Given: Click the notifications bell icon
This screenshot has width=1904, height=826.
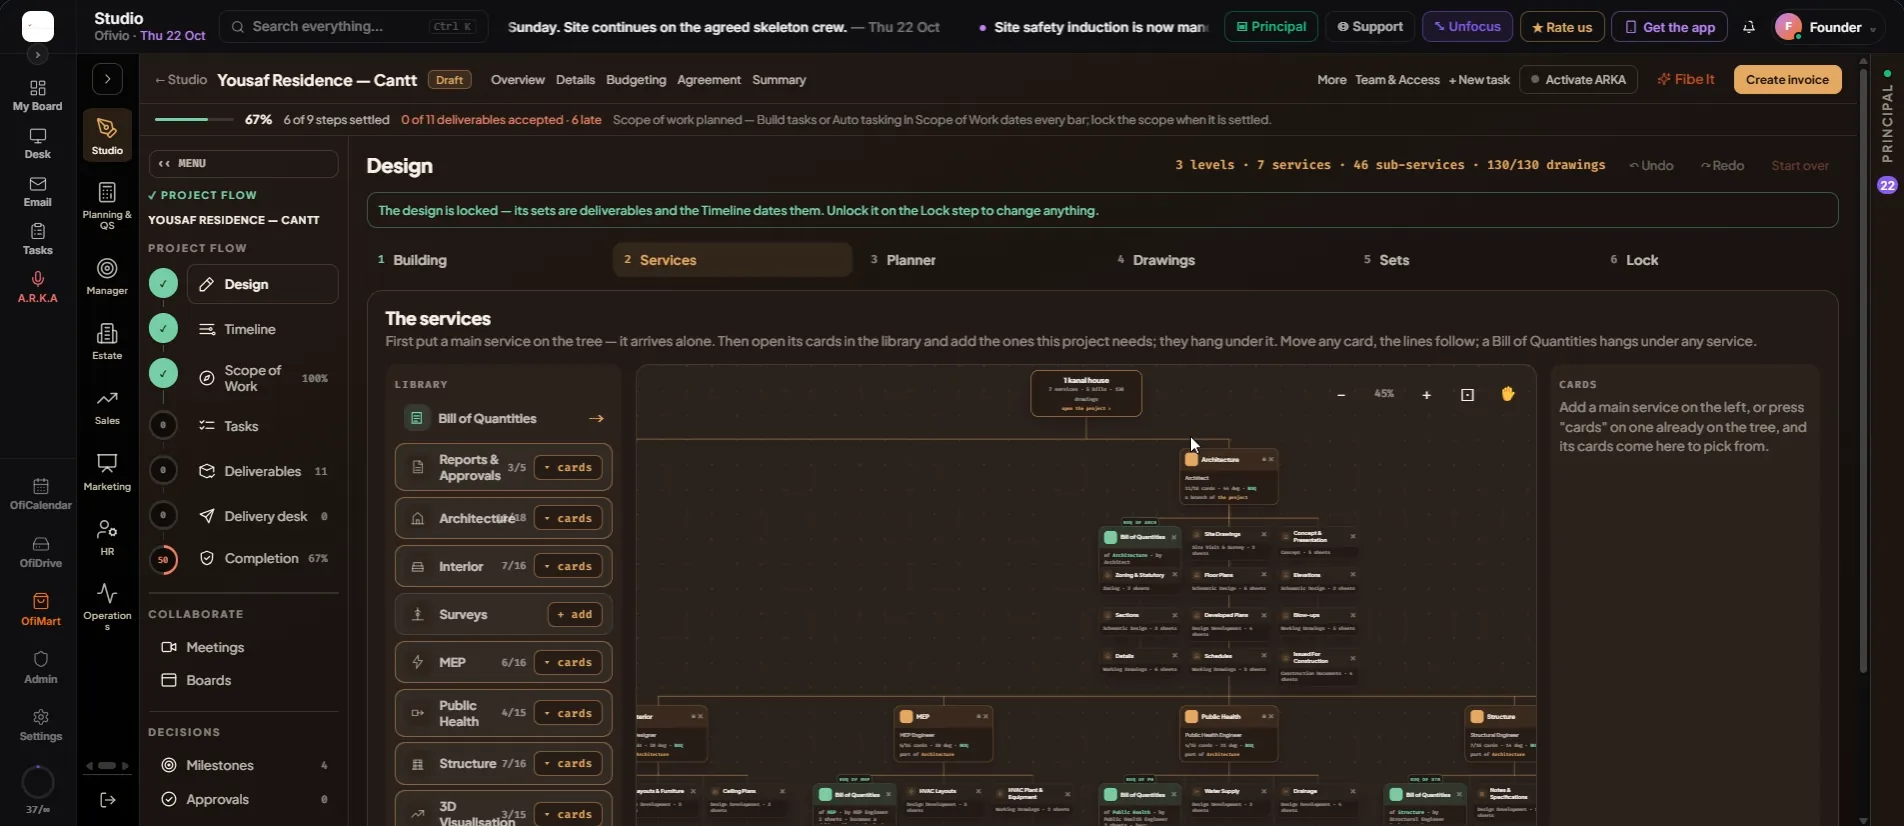Looking at the screenshot, I should point(1748,27).
